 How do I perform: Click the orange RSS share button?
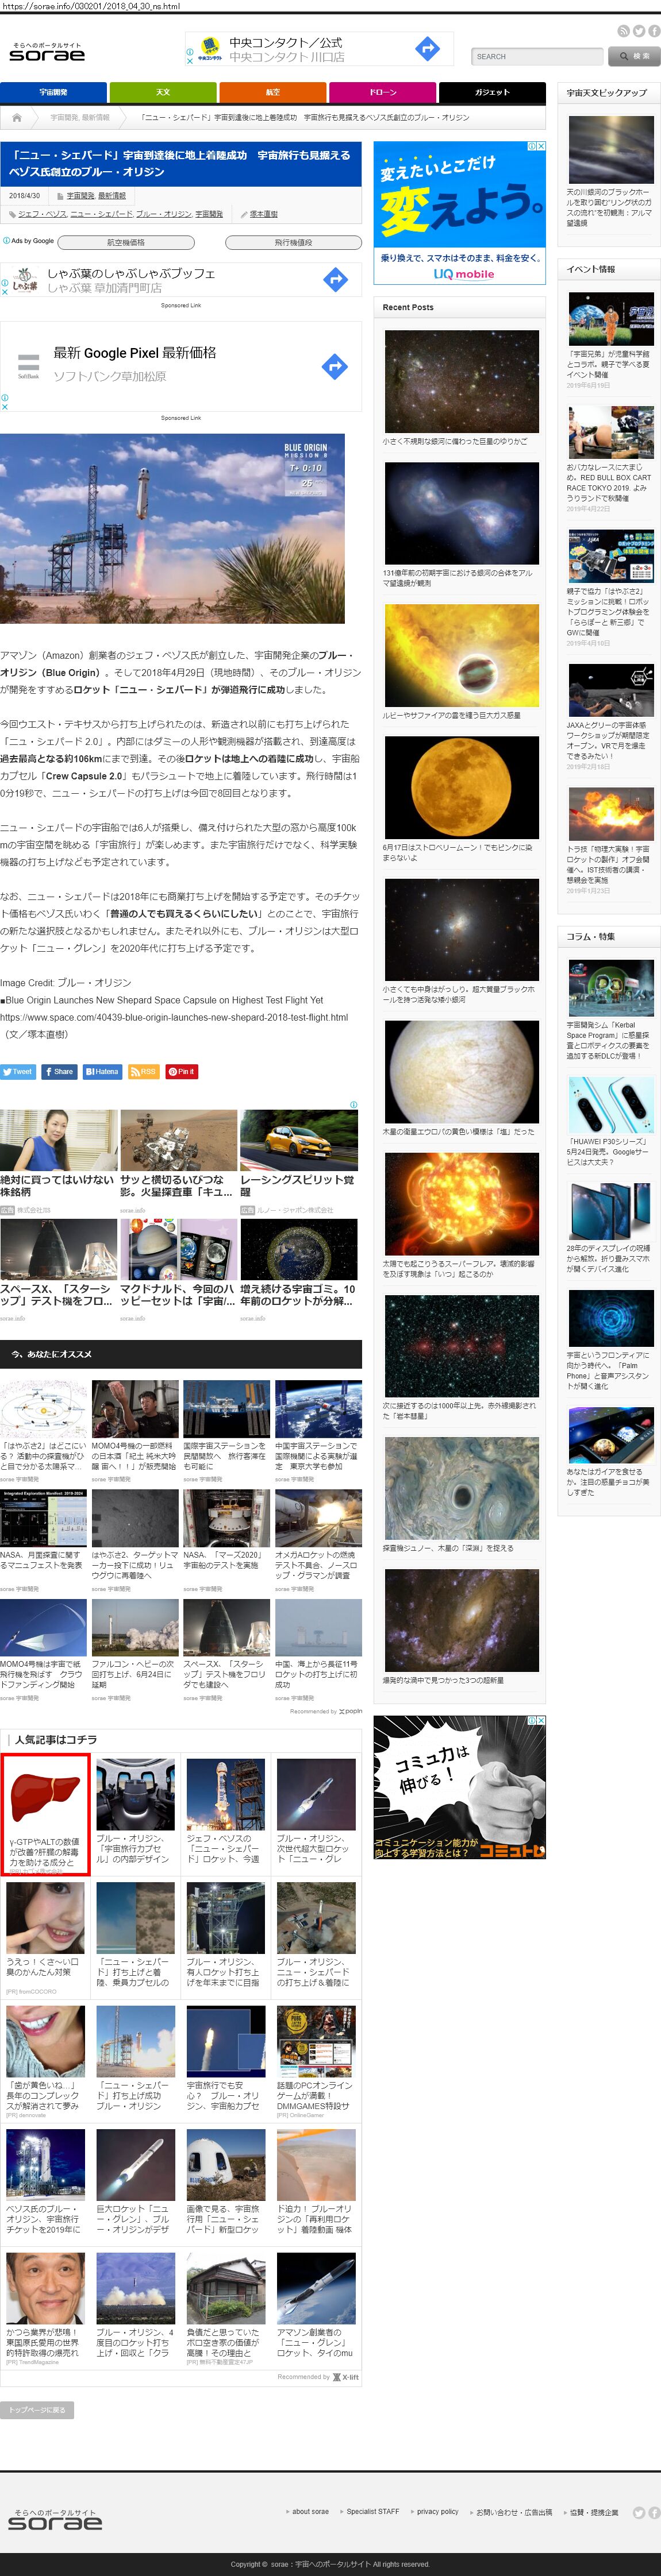[143, 1071]
